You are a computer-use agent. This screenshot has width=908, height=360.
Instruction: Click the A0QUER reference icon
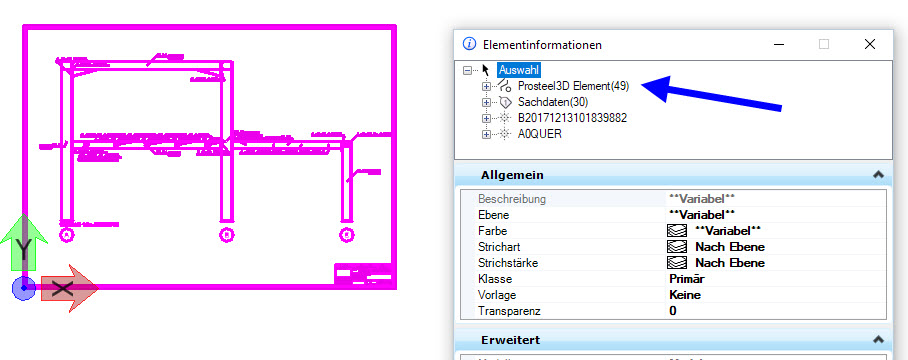[505, 134]
